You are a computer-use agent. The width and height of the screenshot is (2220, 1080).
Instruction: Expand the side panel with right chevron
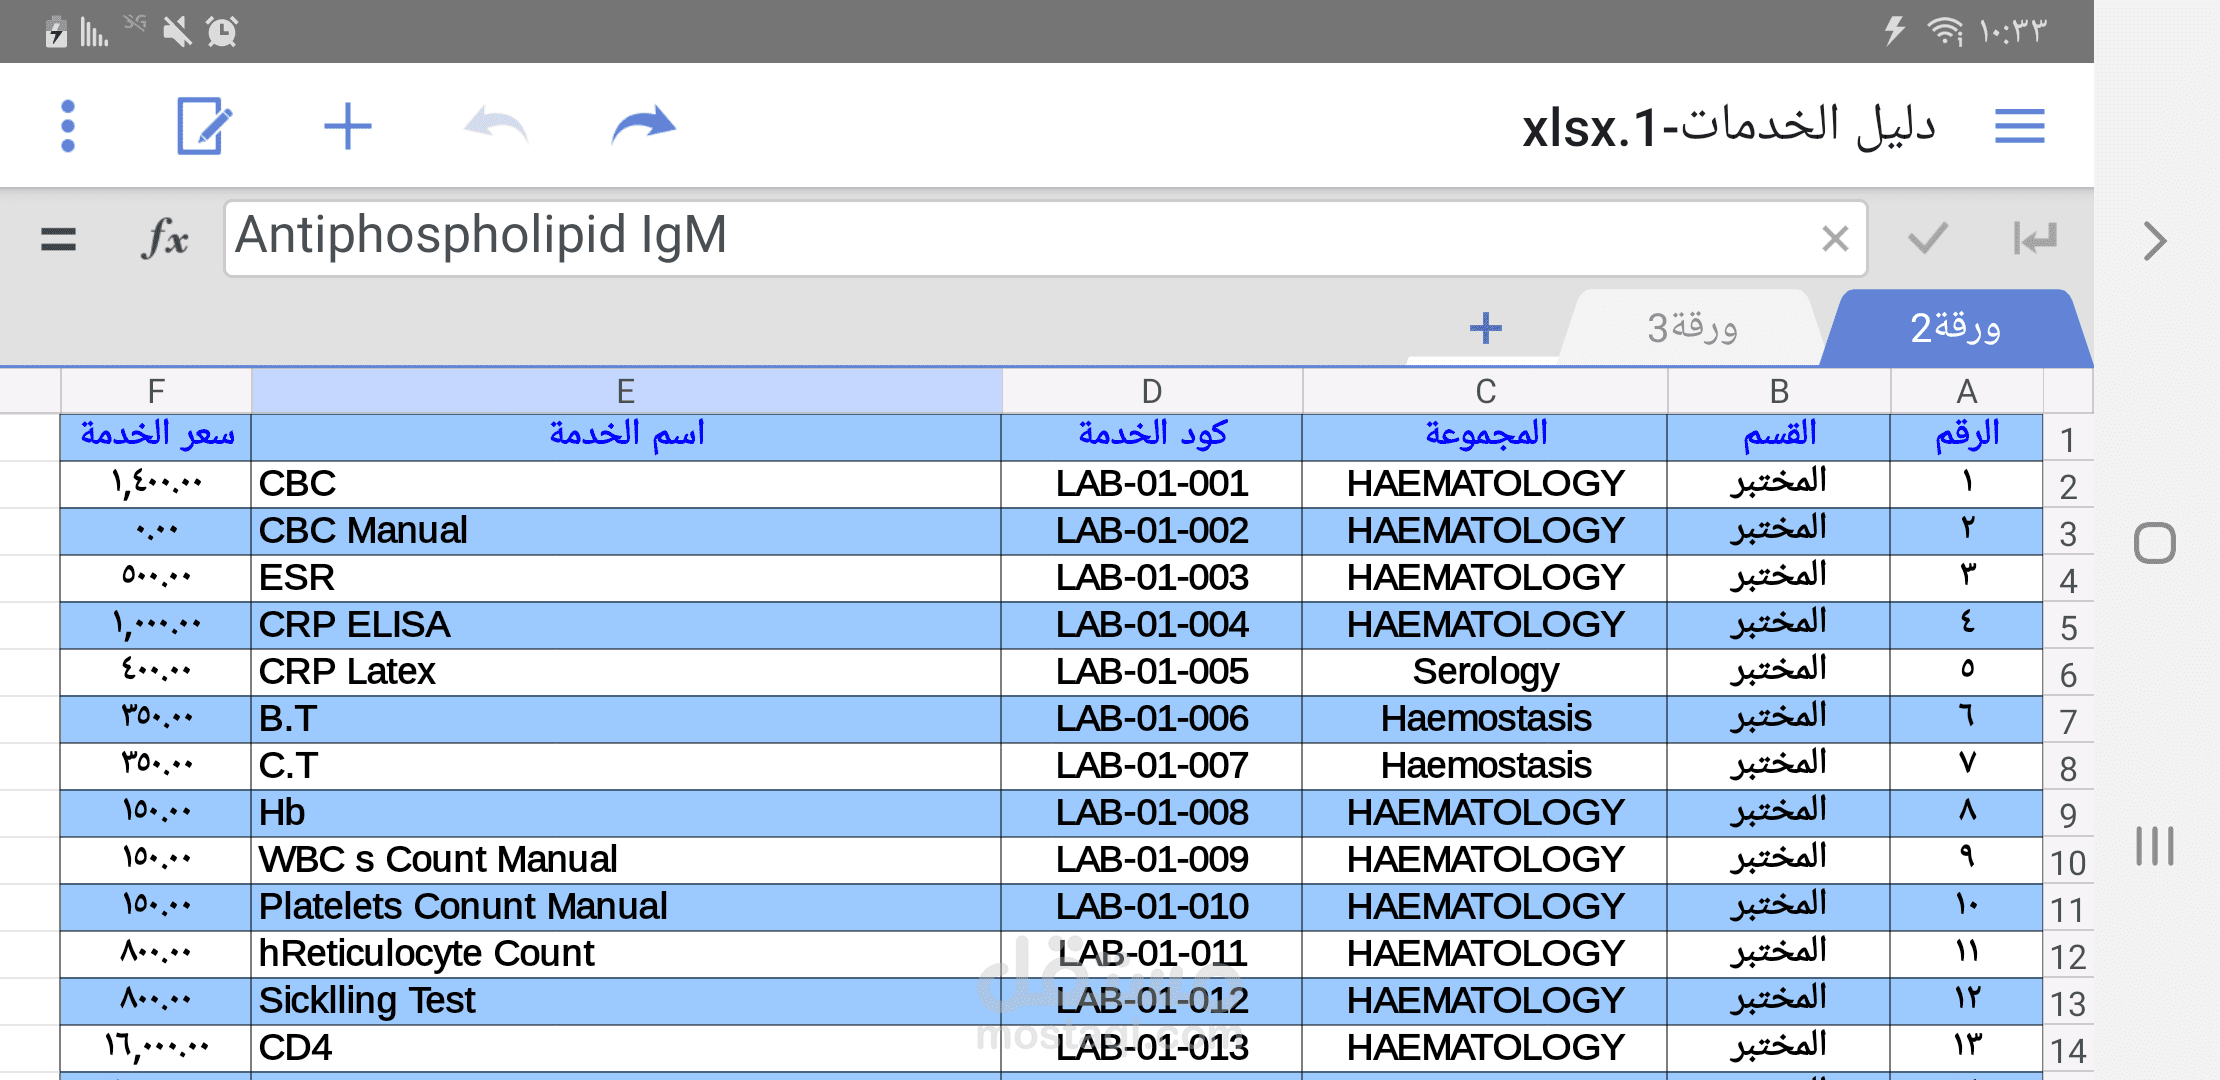(x=2155, y=241)
